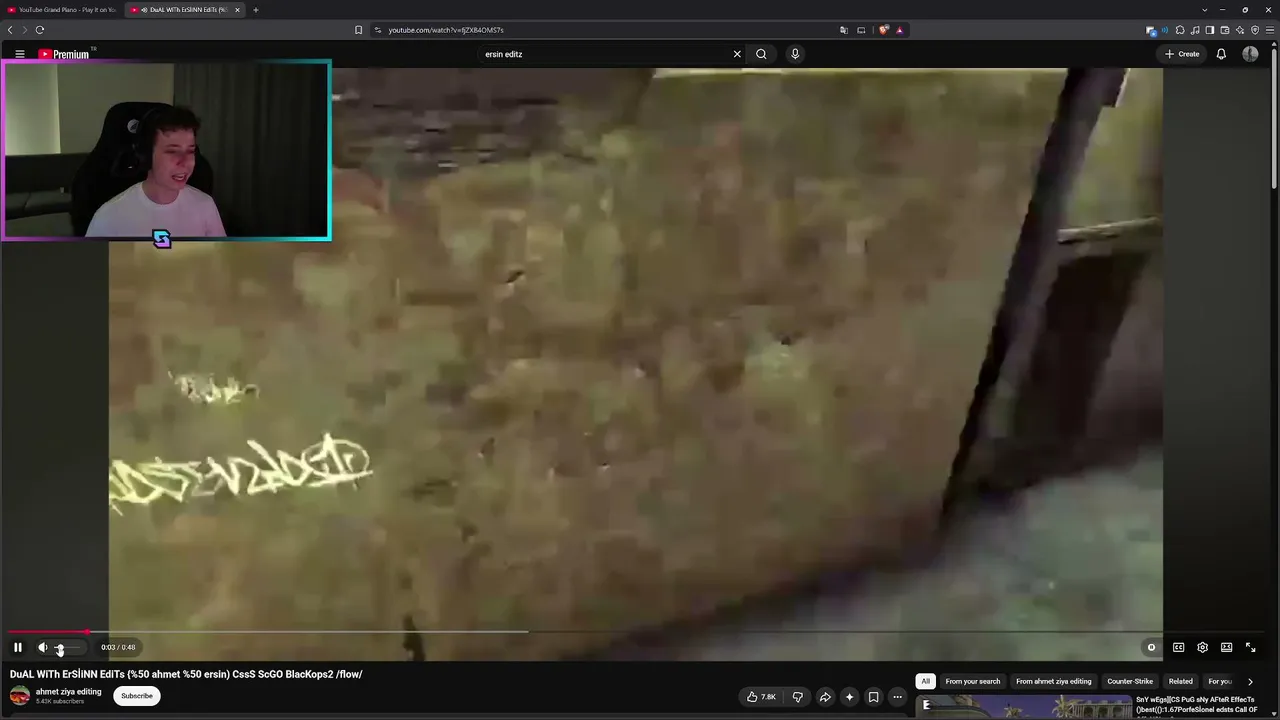Viewport: 1280px width, 720px height.
Task: Reload the current page
Action: coord(40,30)
